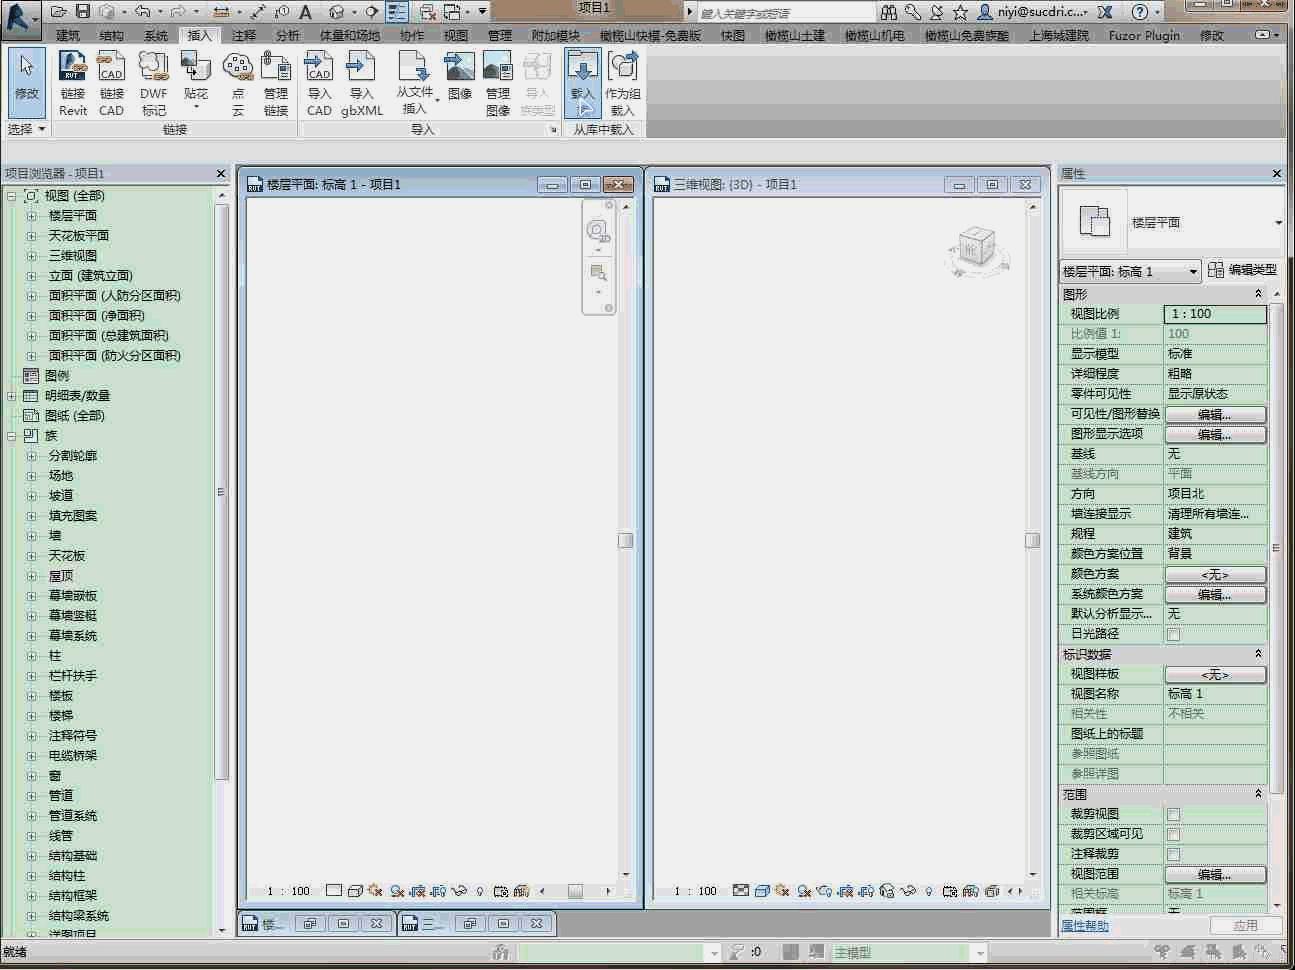The width and height of the screenshot is (1295, 970).
Task: Click the 1 : 100 scale in the 3D view bar
Action: pos(694,891)
